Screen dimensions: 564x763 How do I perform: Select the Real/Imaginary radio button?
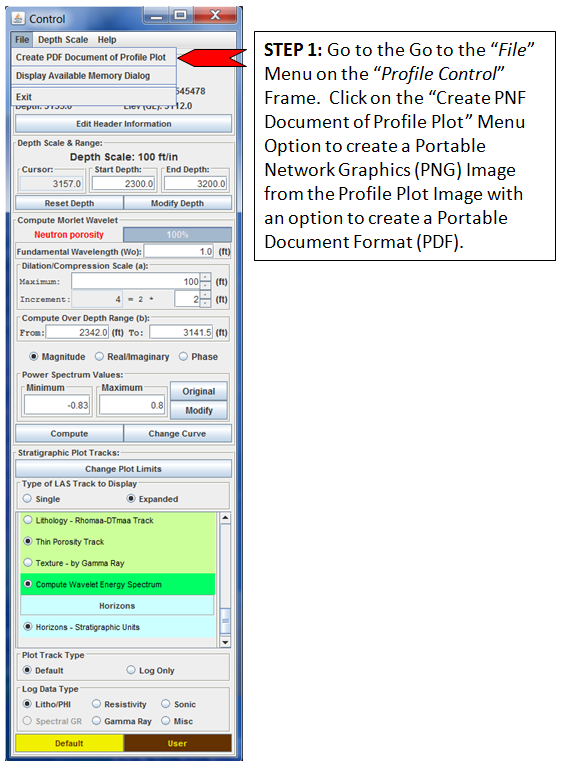[x=99, y=357]
